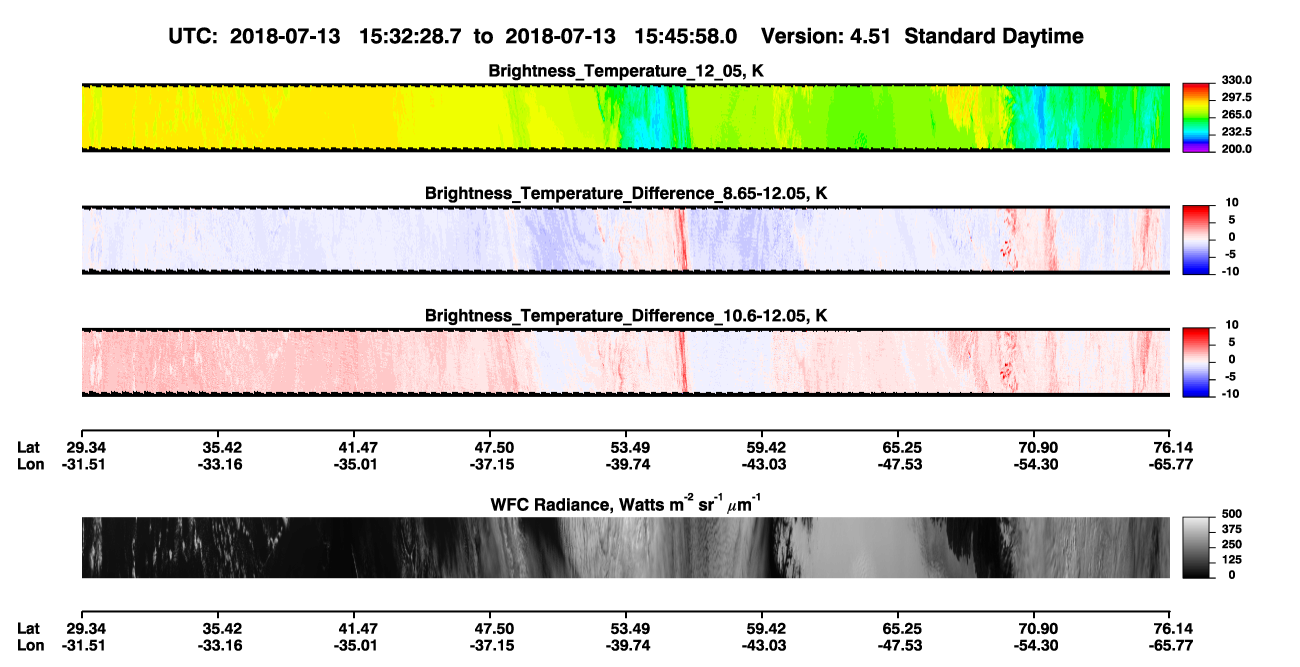Click latitude 70.90 on the axis below WFC
This screenshot has width=1300, height=667.
tap(1038, 628)
